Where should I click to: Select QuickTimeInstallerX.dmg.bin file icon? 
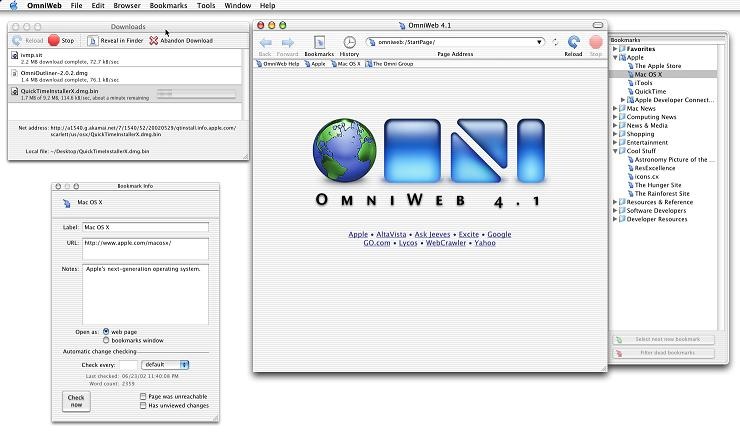[x=14, y=92]
